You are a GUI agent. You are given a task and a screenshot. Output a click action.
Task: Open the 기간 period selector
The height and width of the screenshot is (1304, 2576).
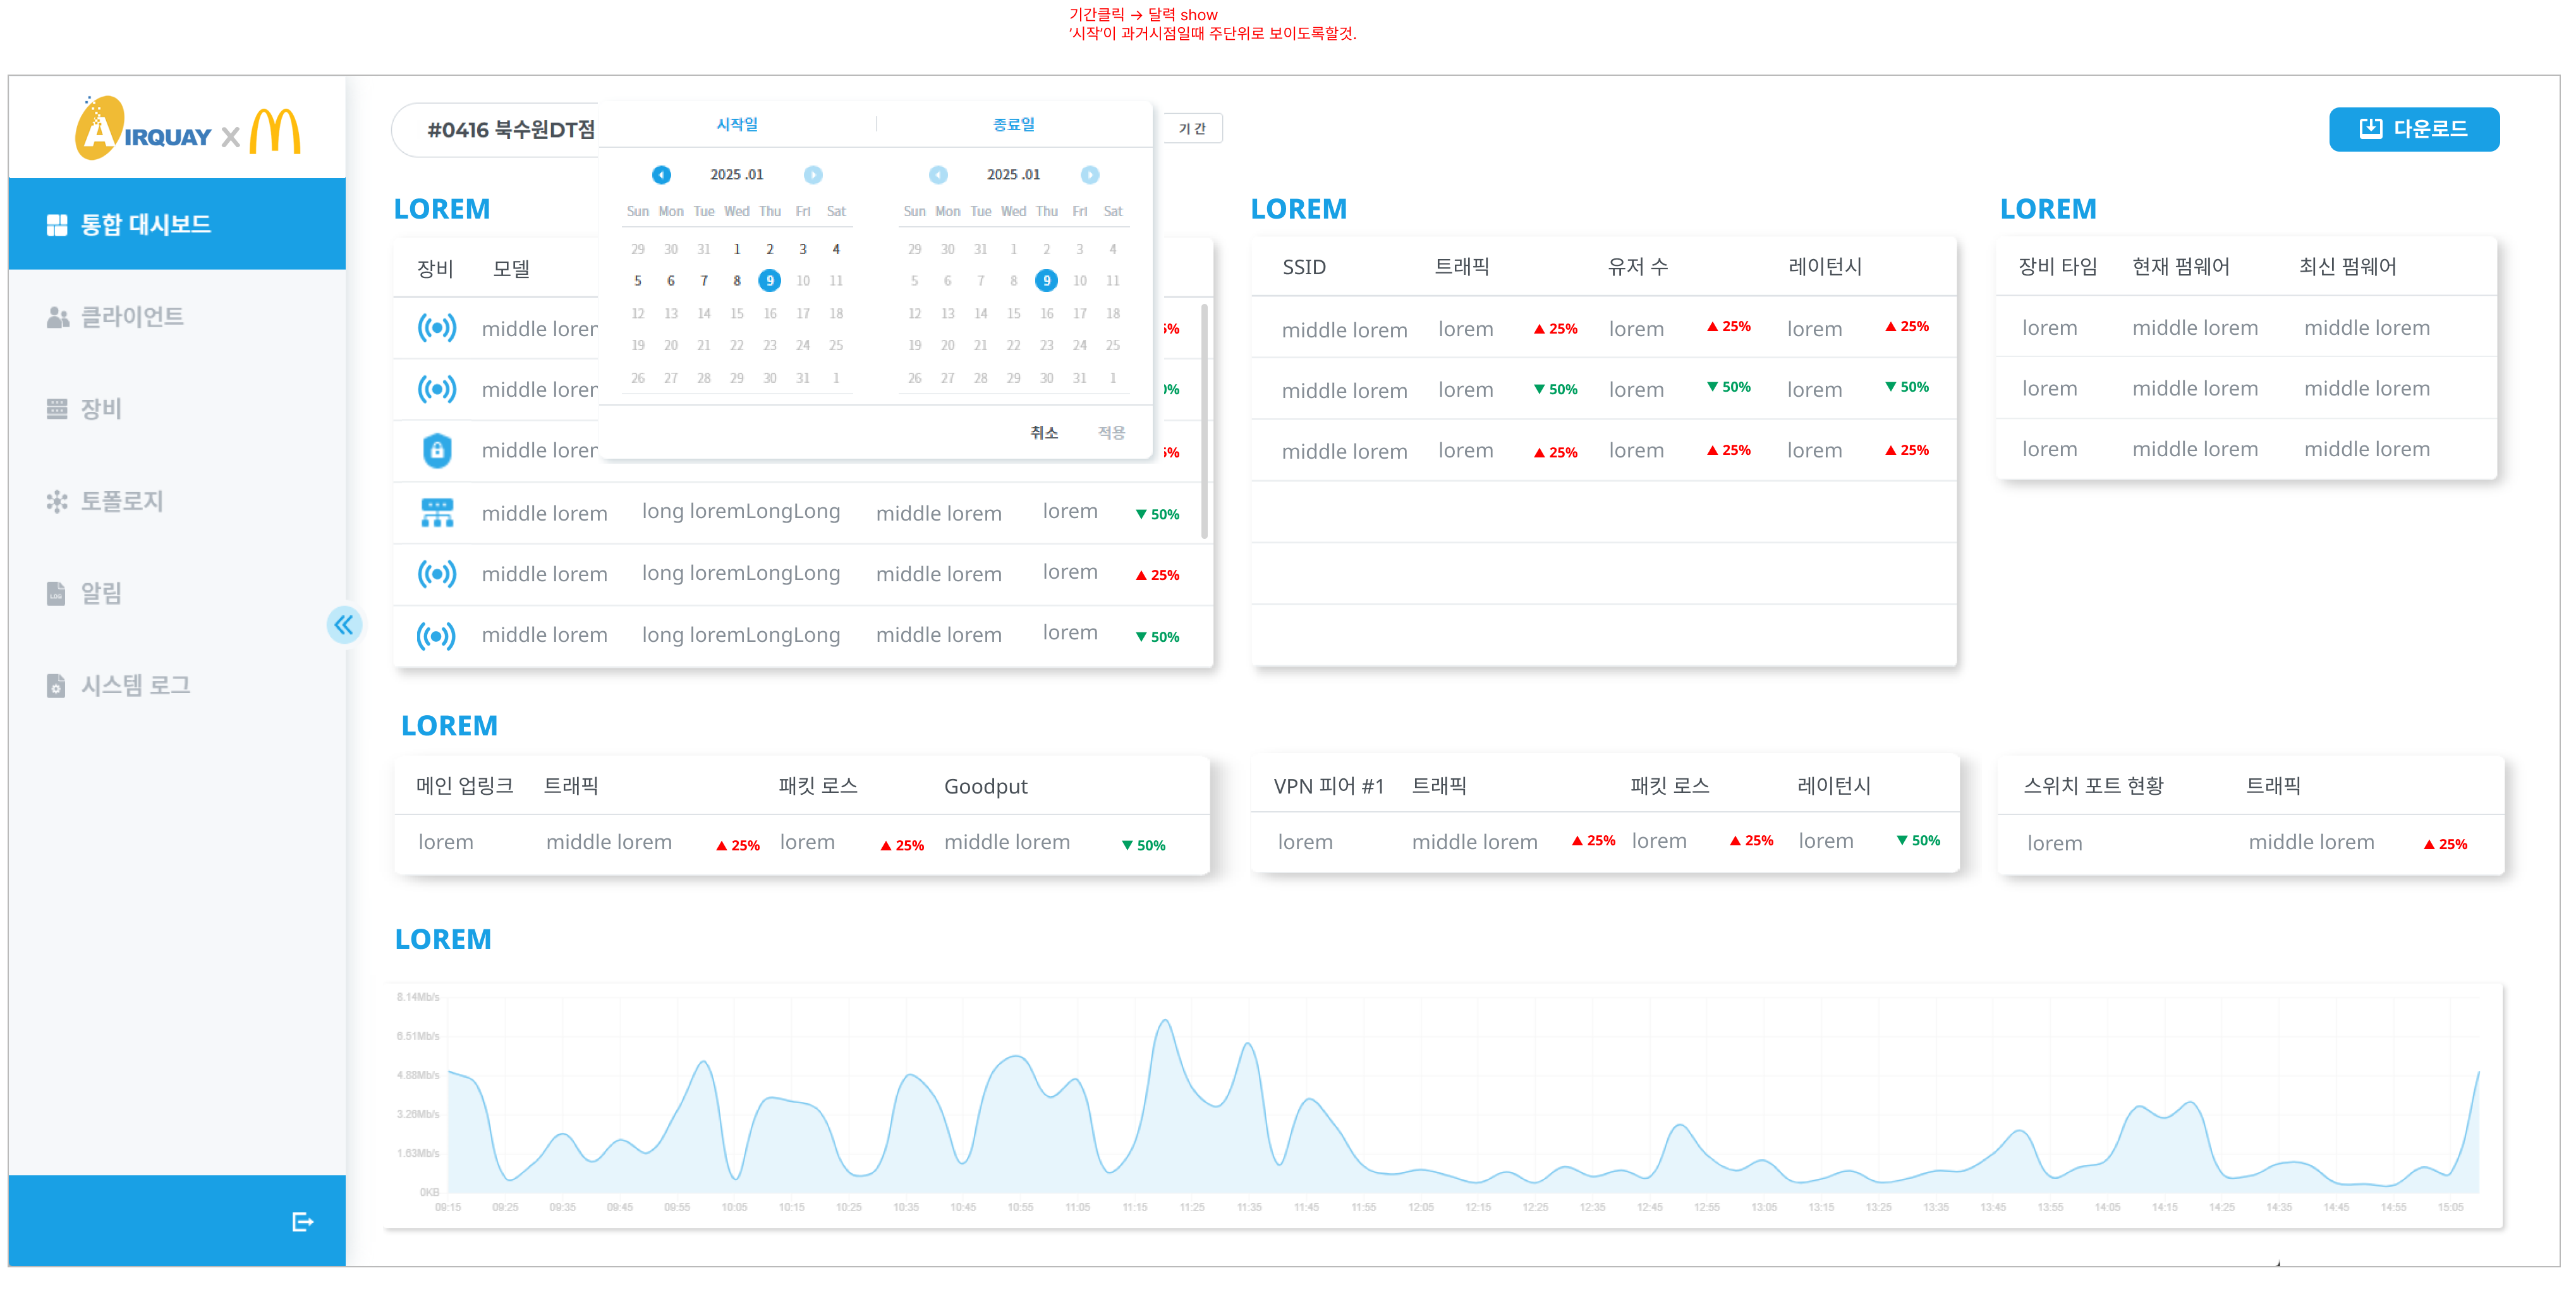point(1192,128)
